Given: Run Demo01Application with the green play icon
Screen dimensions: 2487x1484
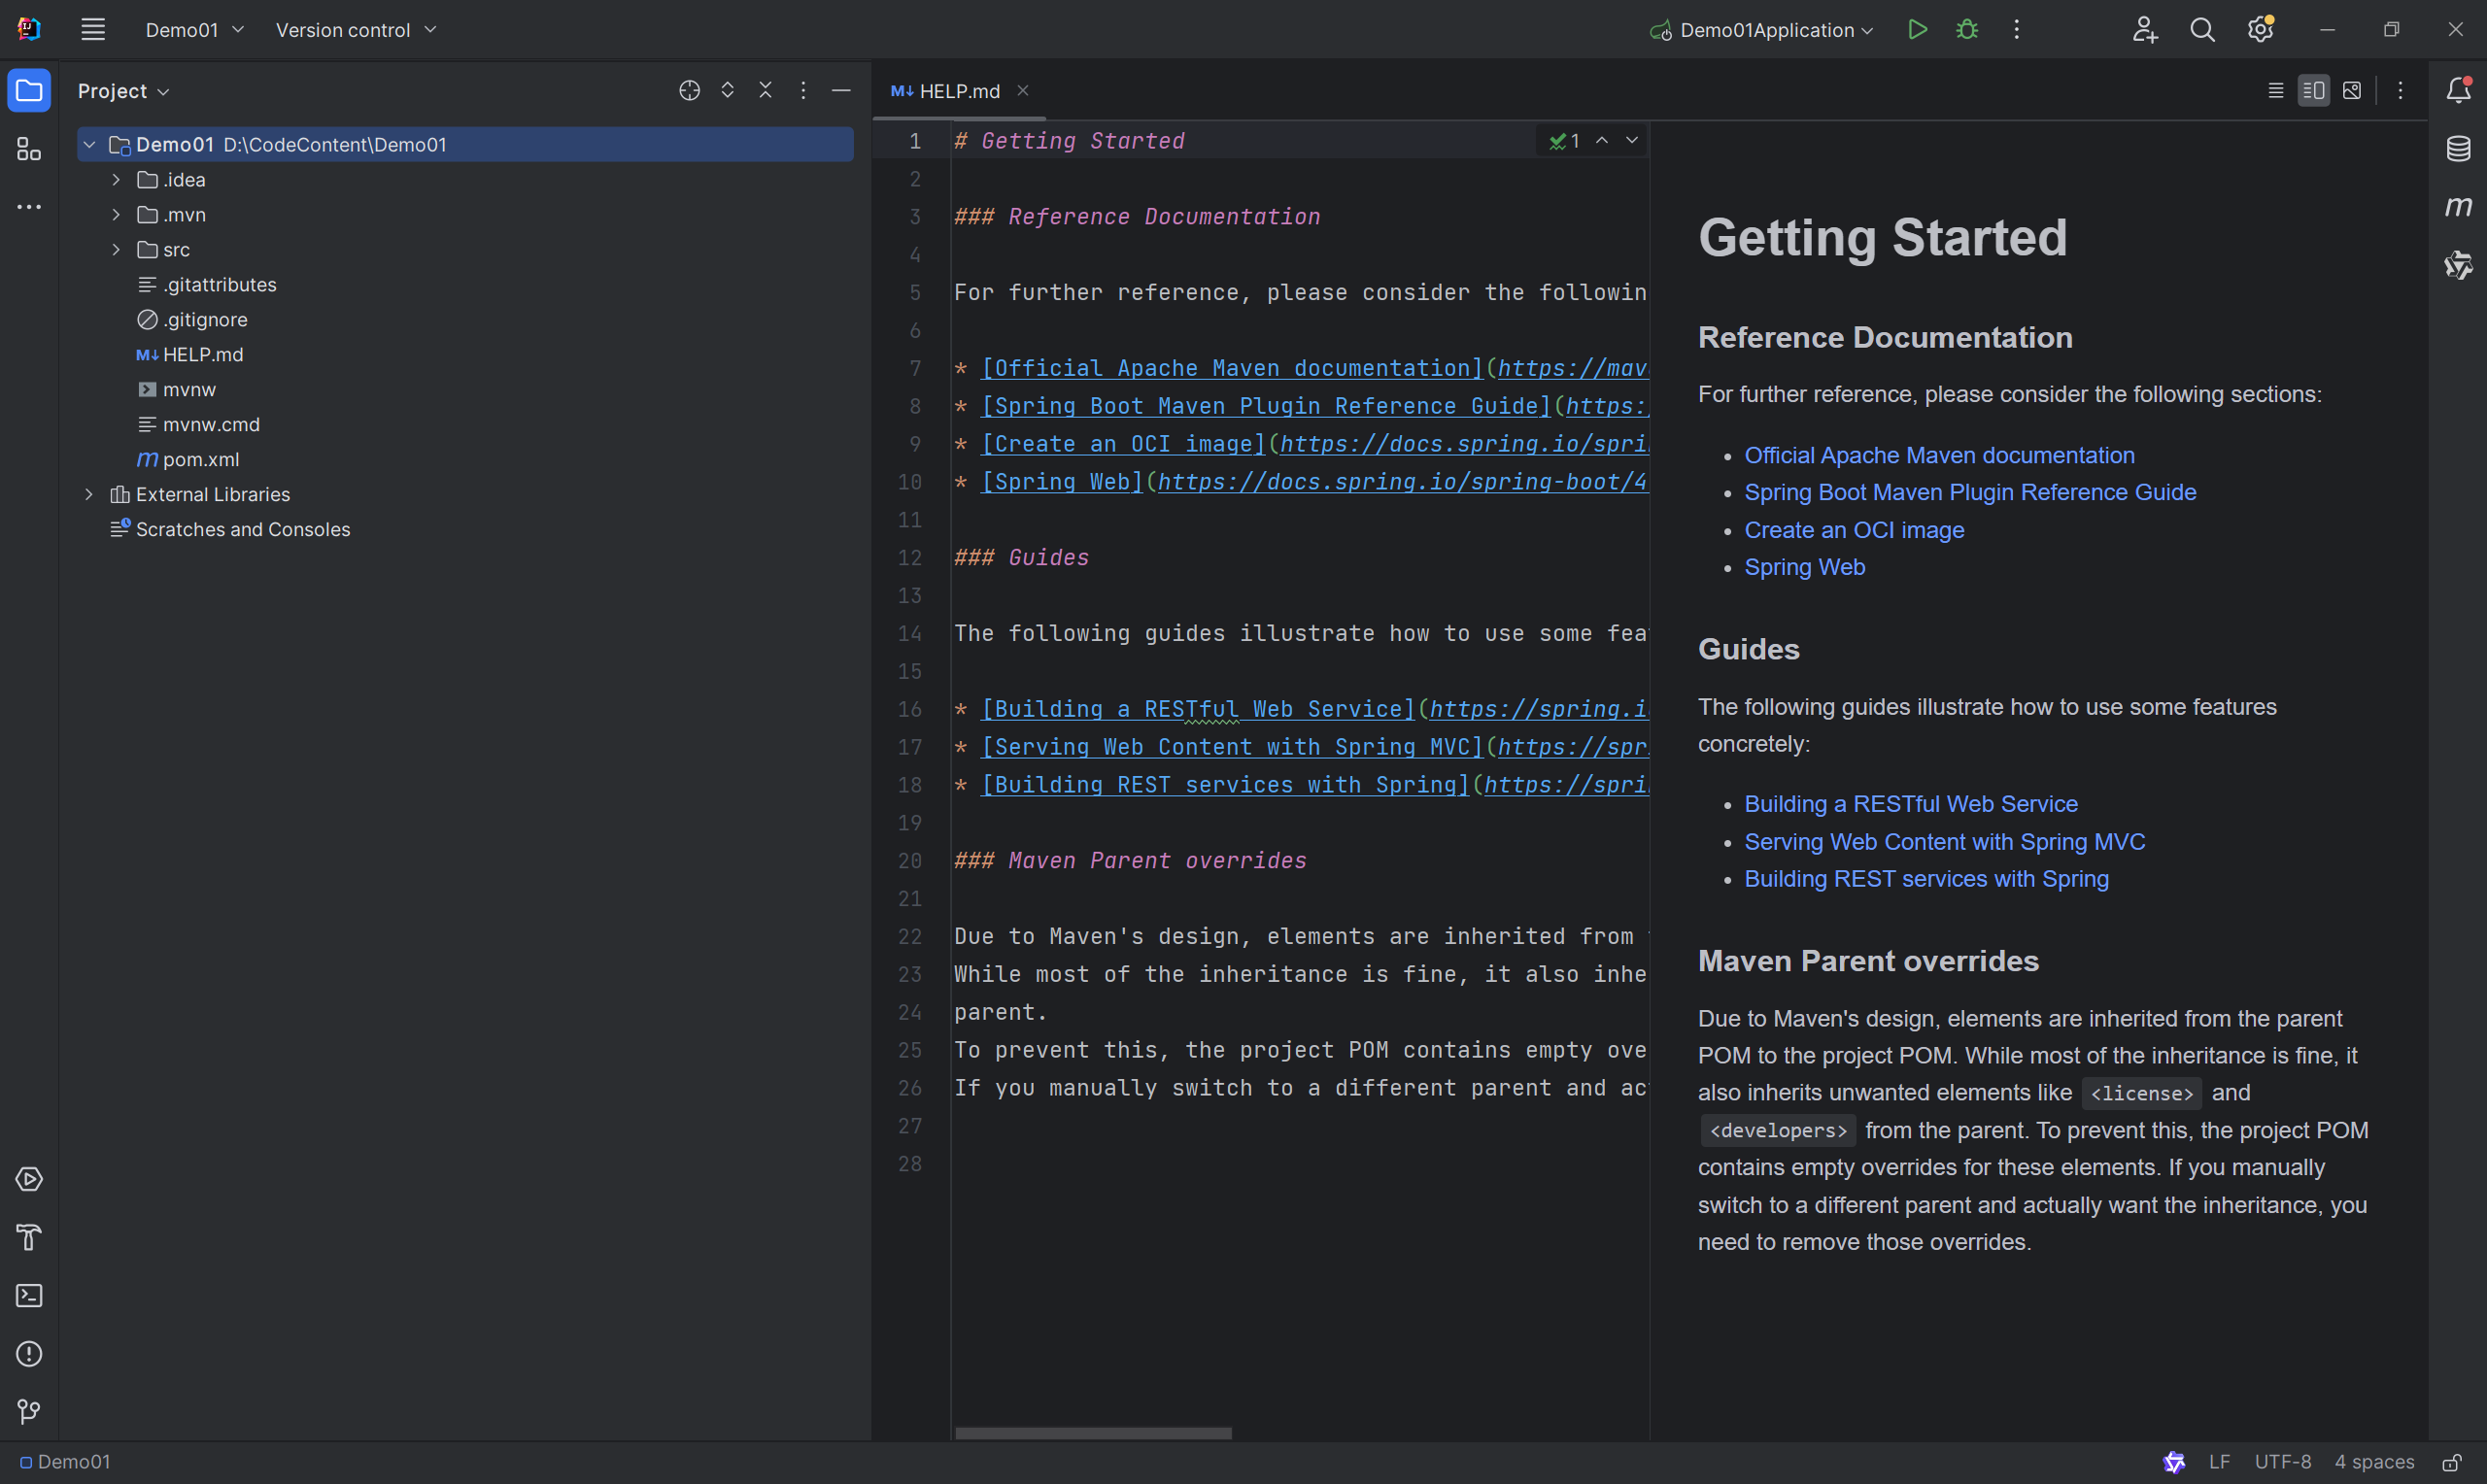Looking at the screenshot, I should [1916, 30].
